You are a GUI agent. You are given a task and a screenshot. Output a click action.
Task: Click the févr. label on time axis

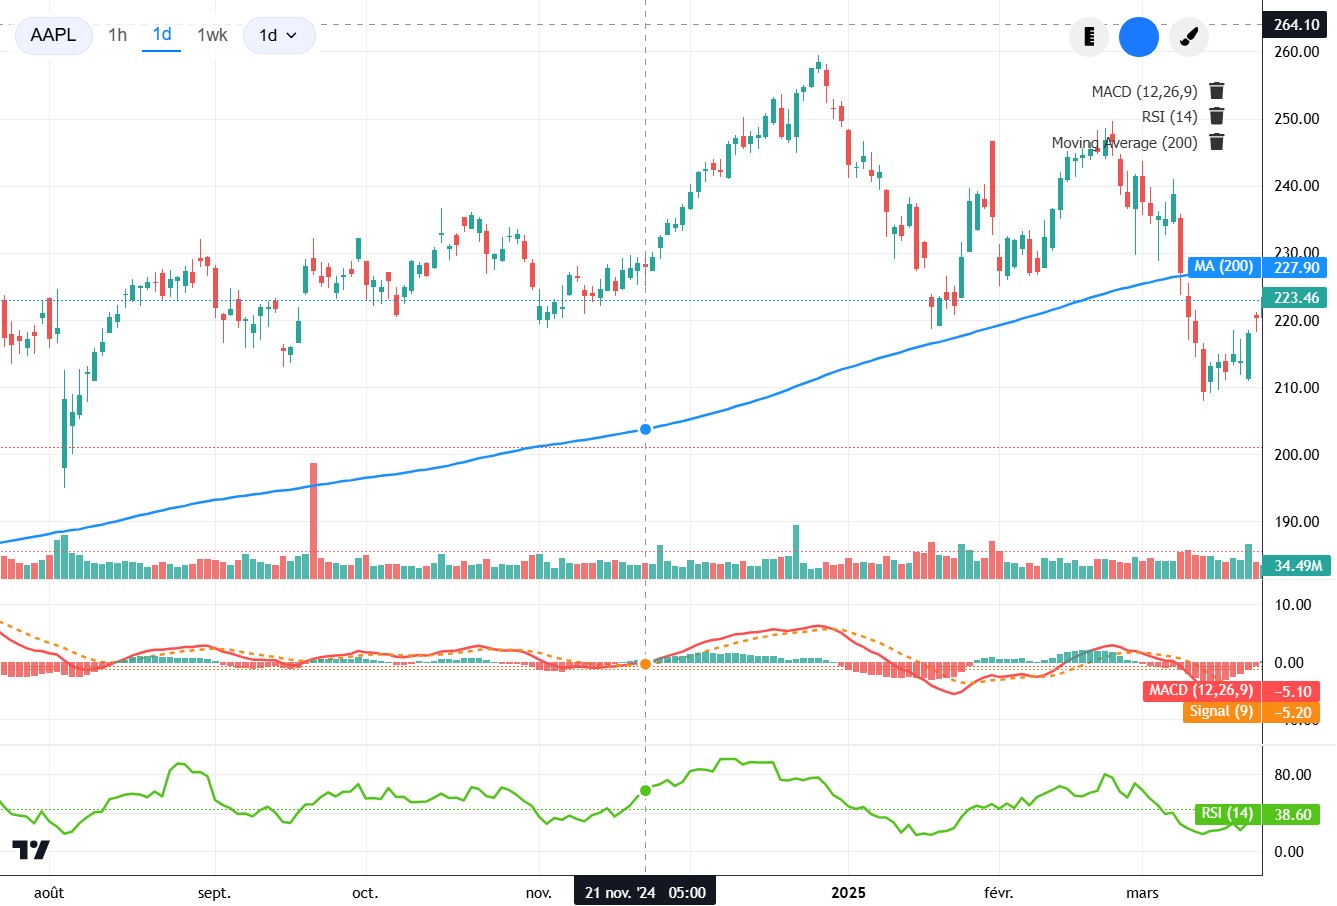(x=998, y=892)
